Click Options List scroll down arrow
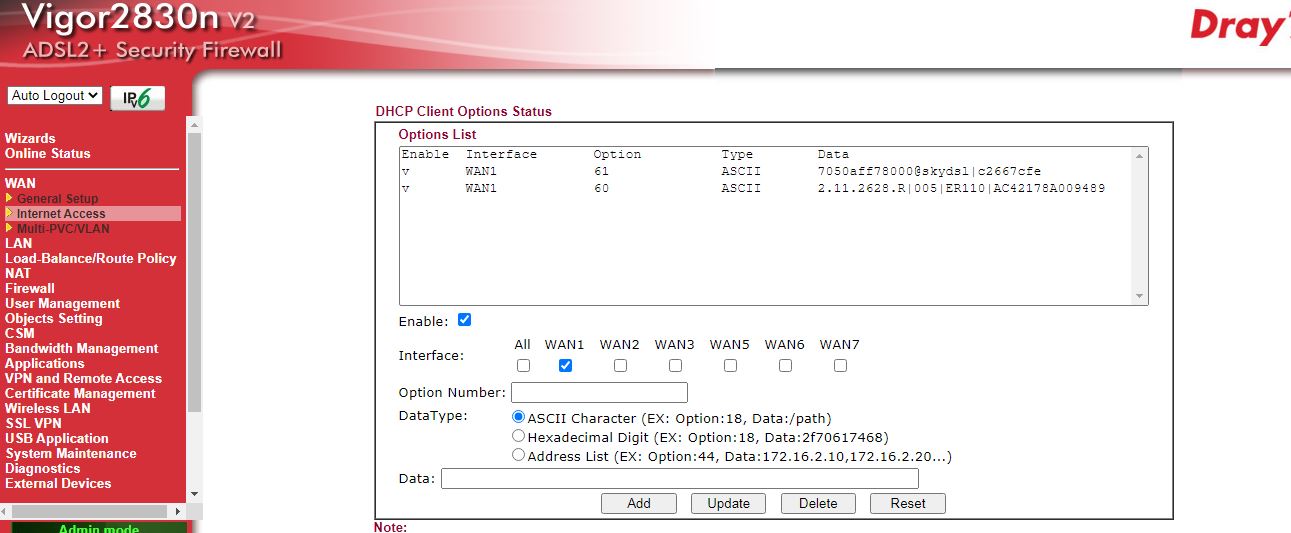Viewport: 1291px width, 533px height. [1139, 296]
